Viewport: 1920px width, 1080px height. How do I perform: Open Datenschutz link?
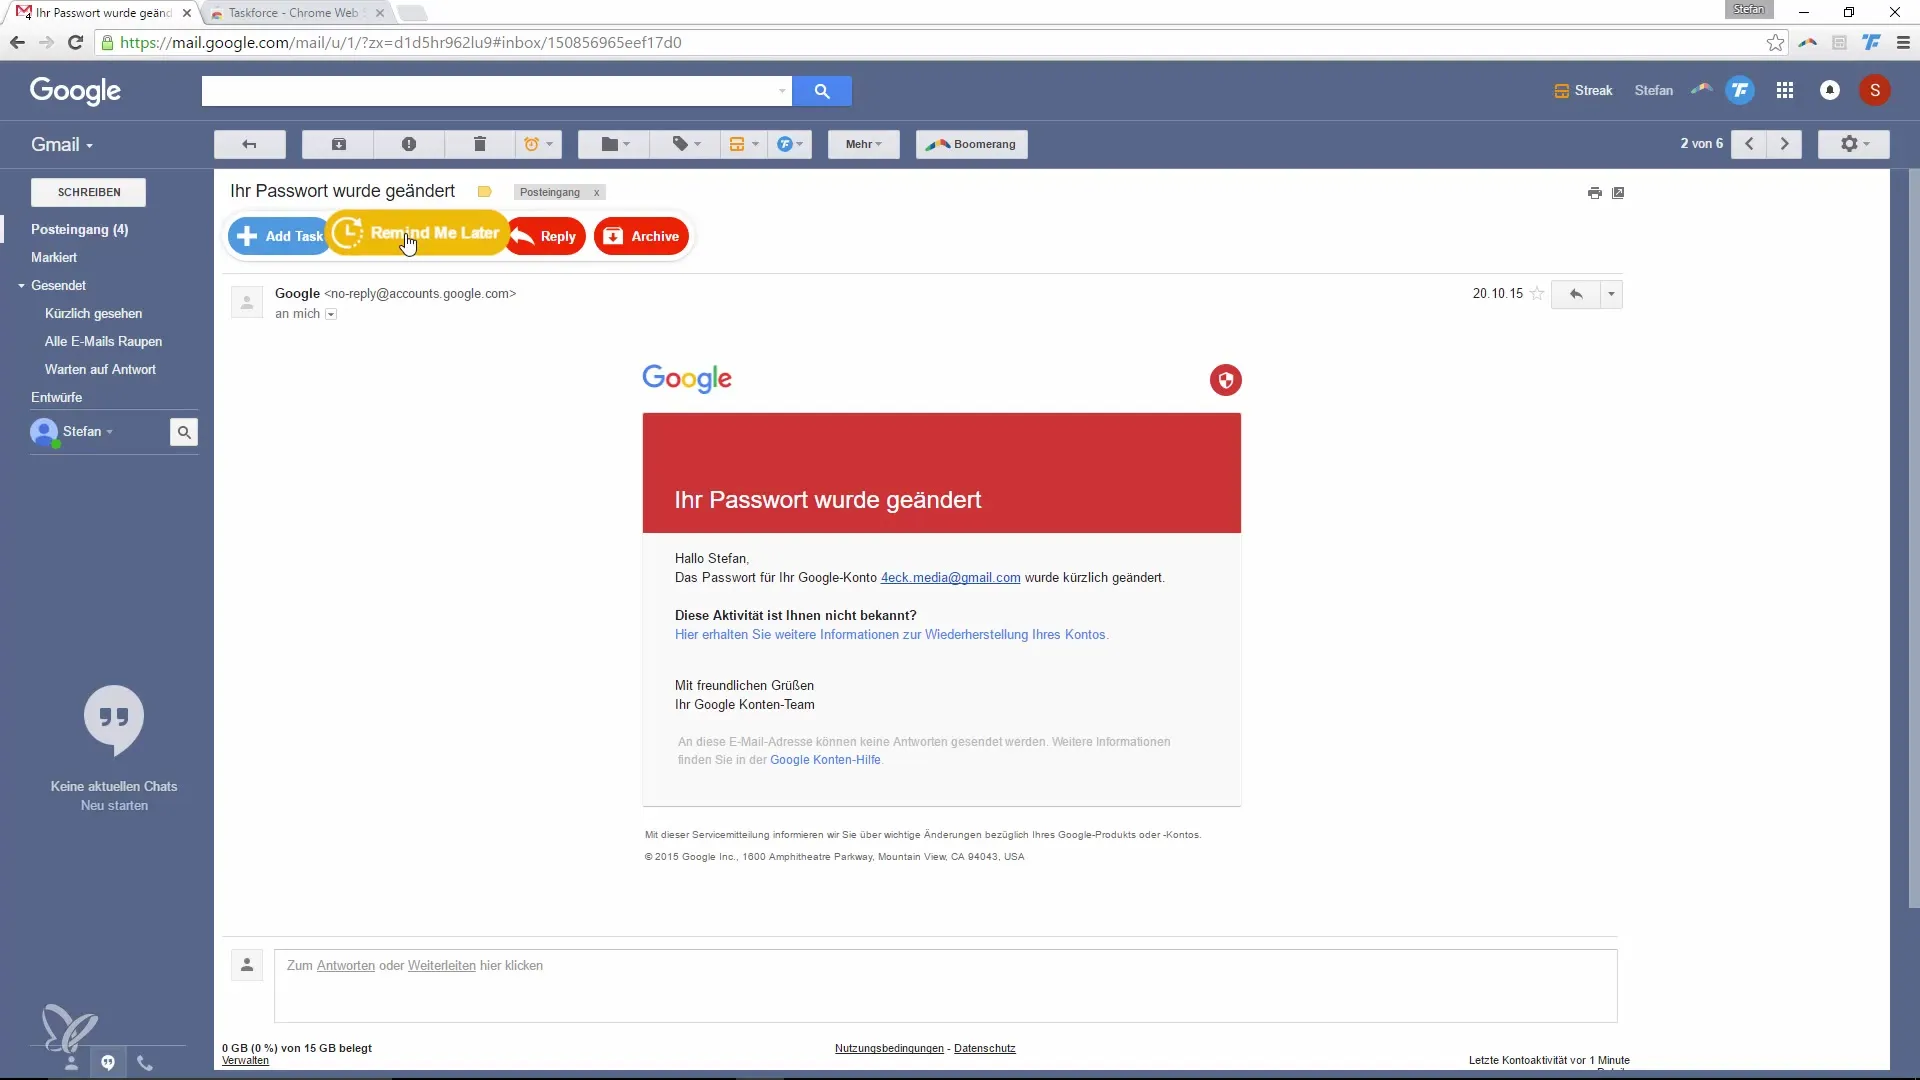(x=984, y=1048)
